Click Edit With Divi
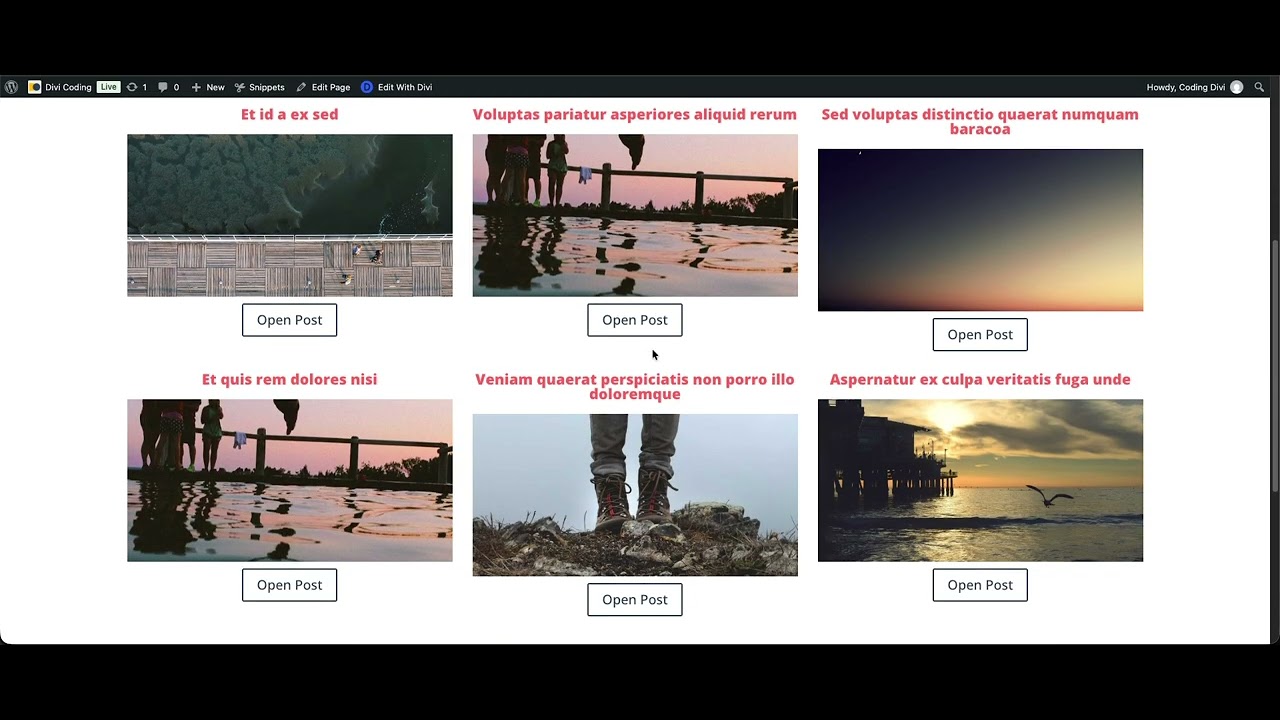1280x720 pixels. tap(397, 87)
